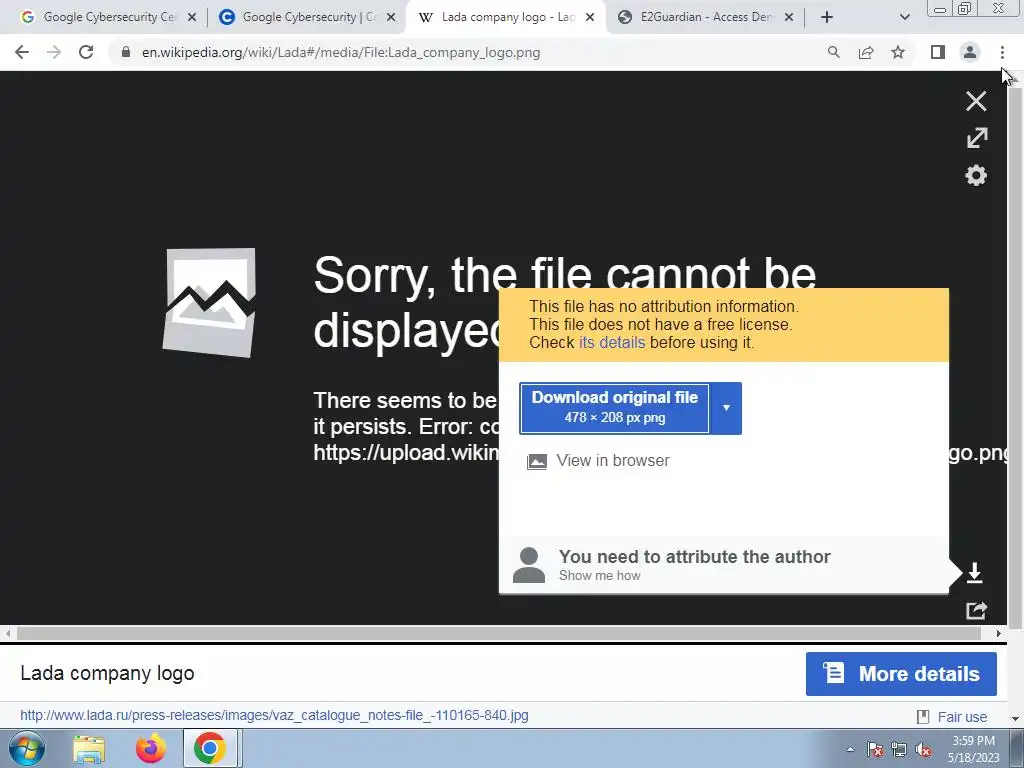This screenshot has width=1024, height=768.
Task: Click the share/reuse file icon
Action: [x=976, y=611]
